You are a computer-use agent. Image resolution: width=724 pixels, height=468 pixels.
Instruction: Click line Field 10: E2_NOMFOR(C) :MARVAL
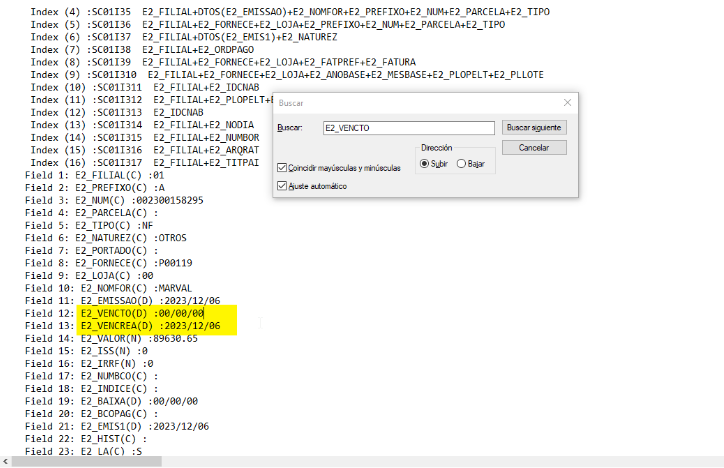coord(109,288)
